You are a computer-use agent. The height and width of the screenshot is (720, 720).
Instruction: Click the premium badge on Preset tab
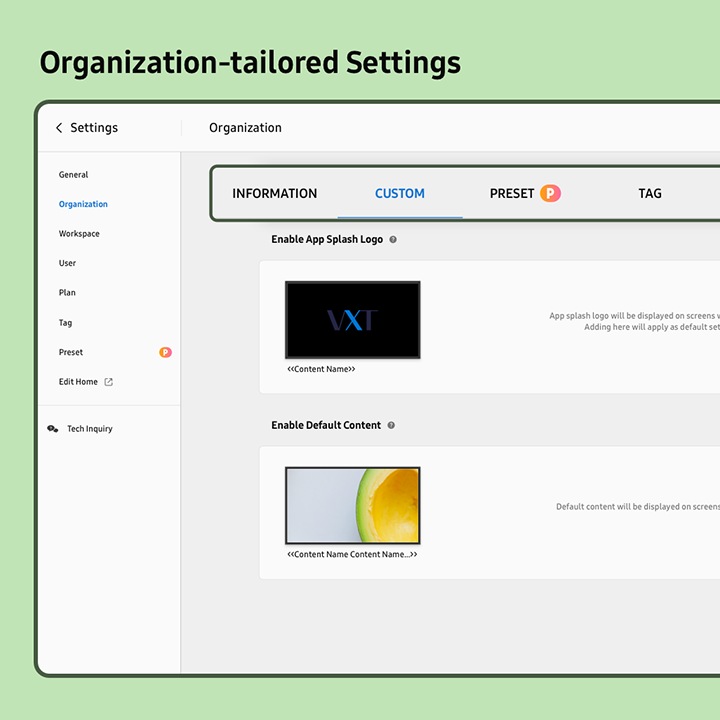pyautogui.click(x=550, y=193)
